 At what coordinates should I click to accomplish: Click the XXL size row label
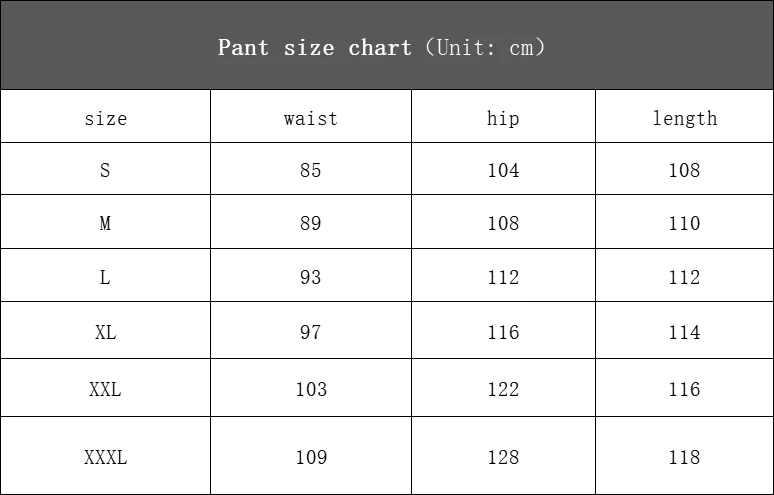pos(105,387)
